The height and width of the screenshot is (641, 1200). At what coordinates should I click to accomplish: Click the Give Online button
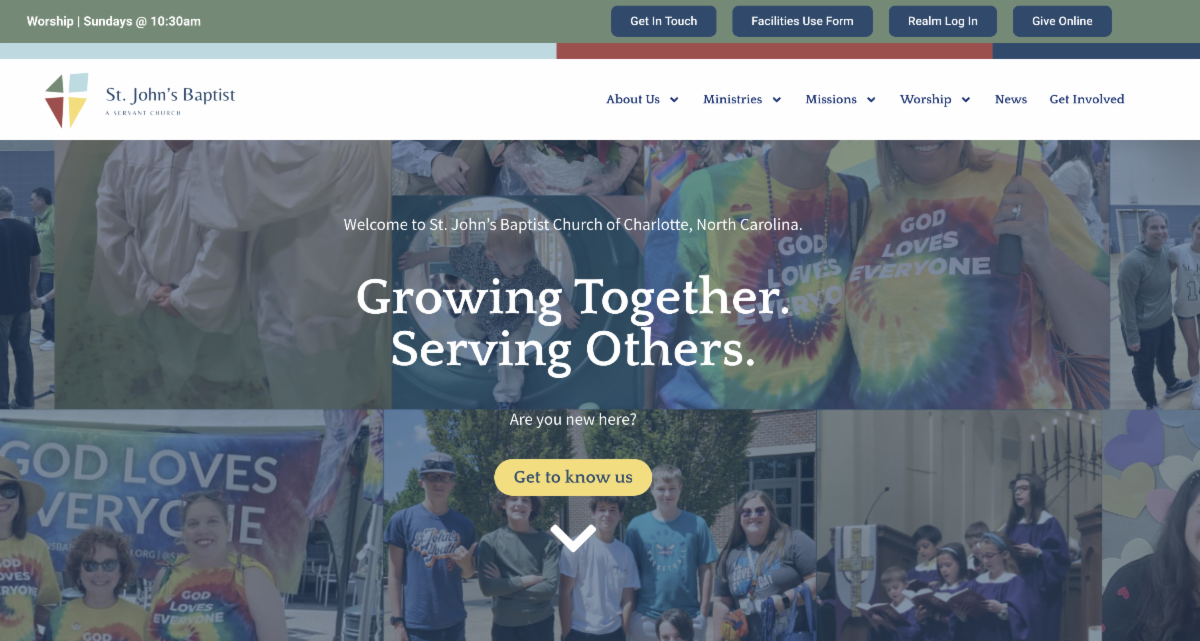[1062, 21]
